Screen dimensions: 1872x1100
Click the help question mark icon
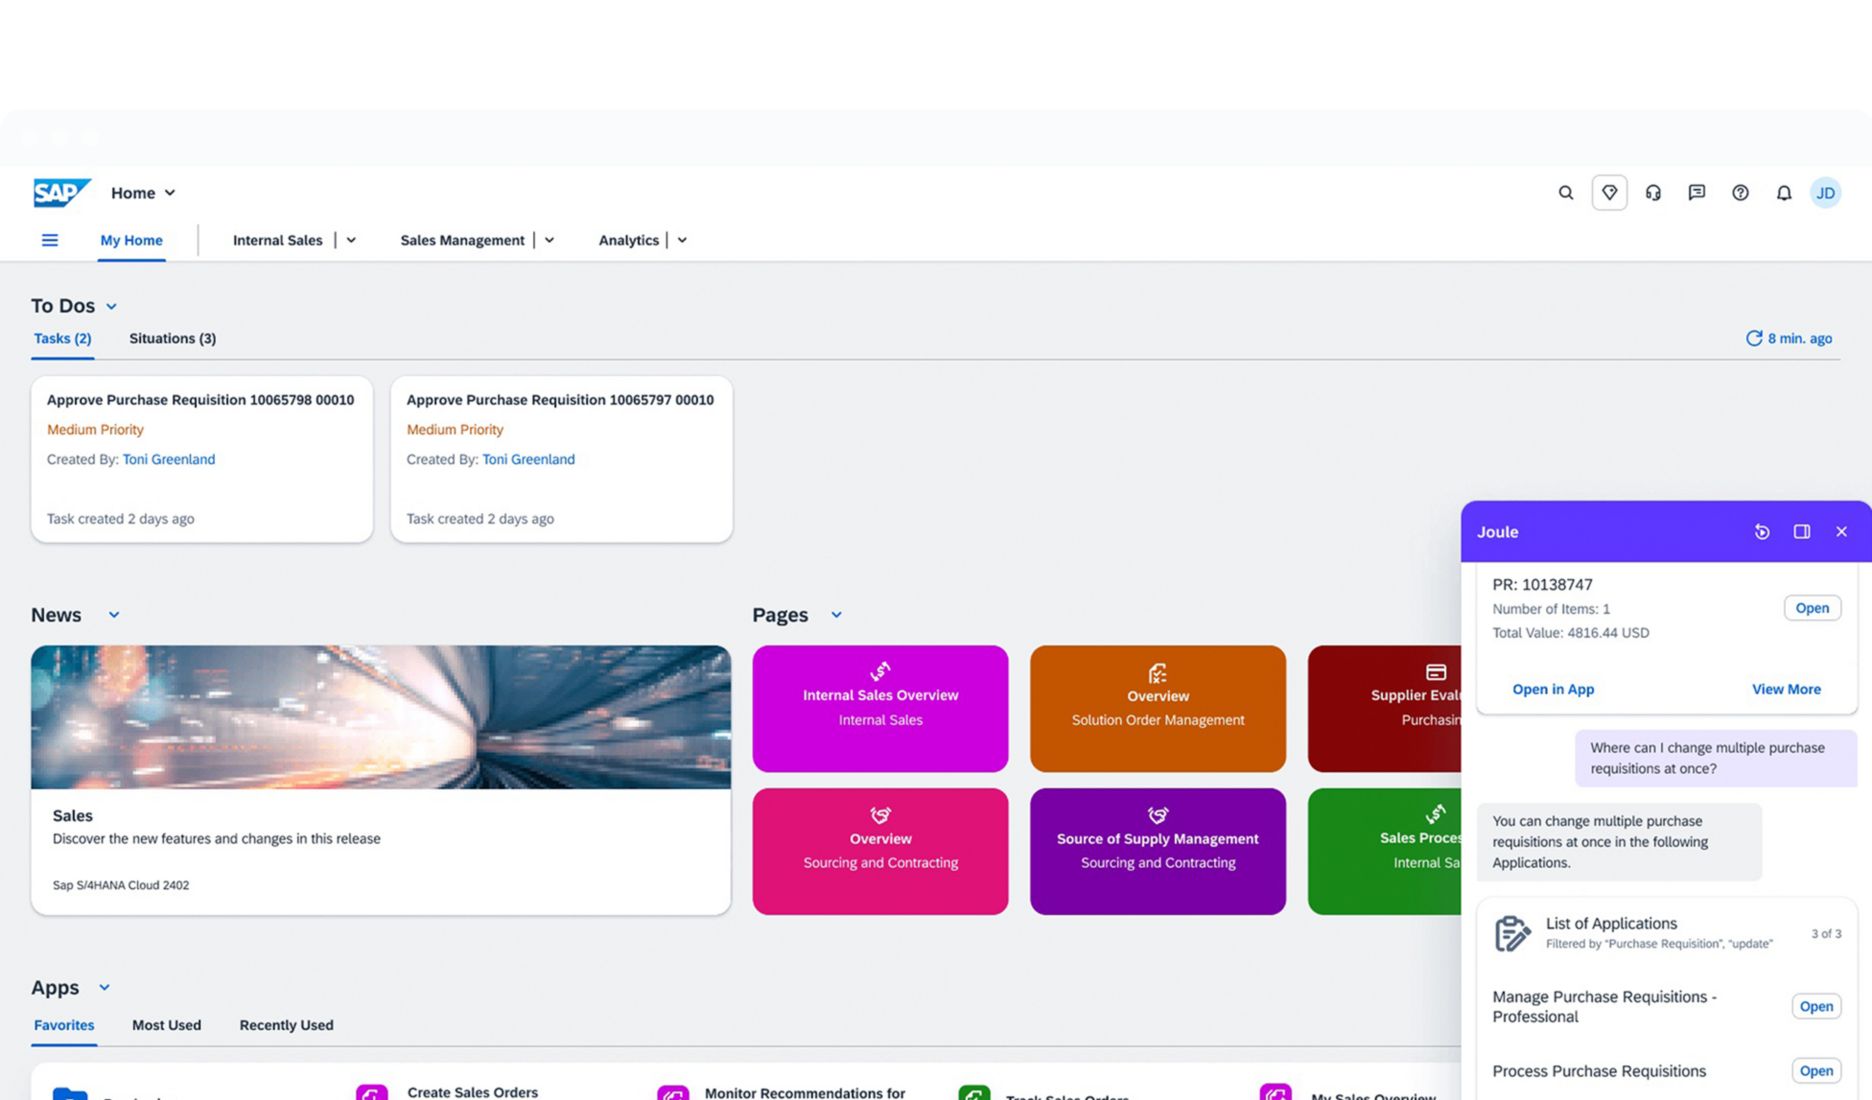click(x=1740, y=193)
